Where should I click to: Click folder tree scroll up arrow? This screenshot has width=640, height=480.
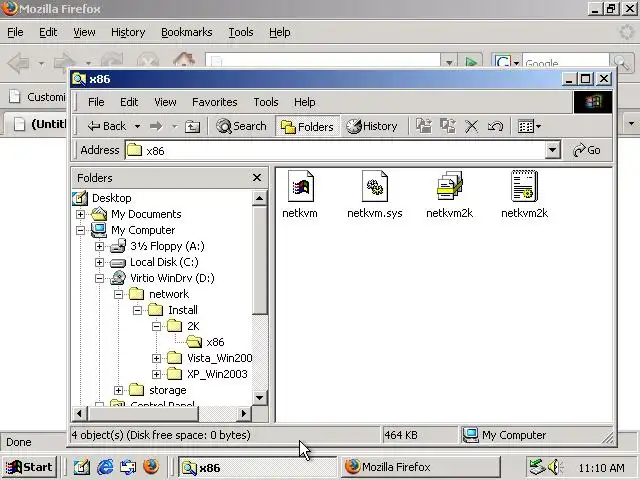pos(260,198)
